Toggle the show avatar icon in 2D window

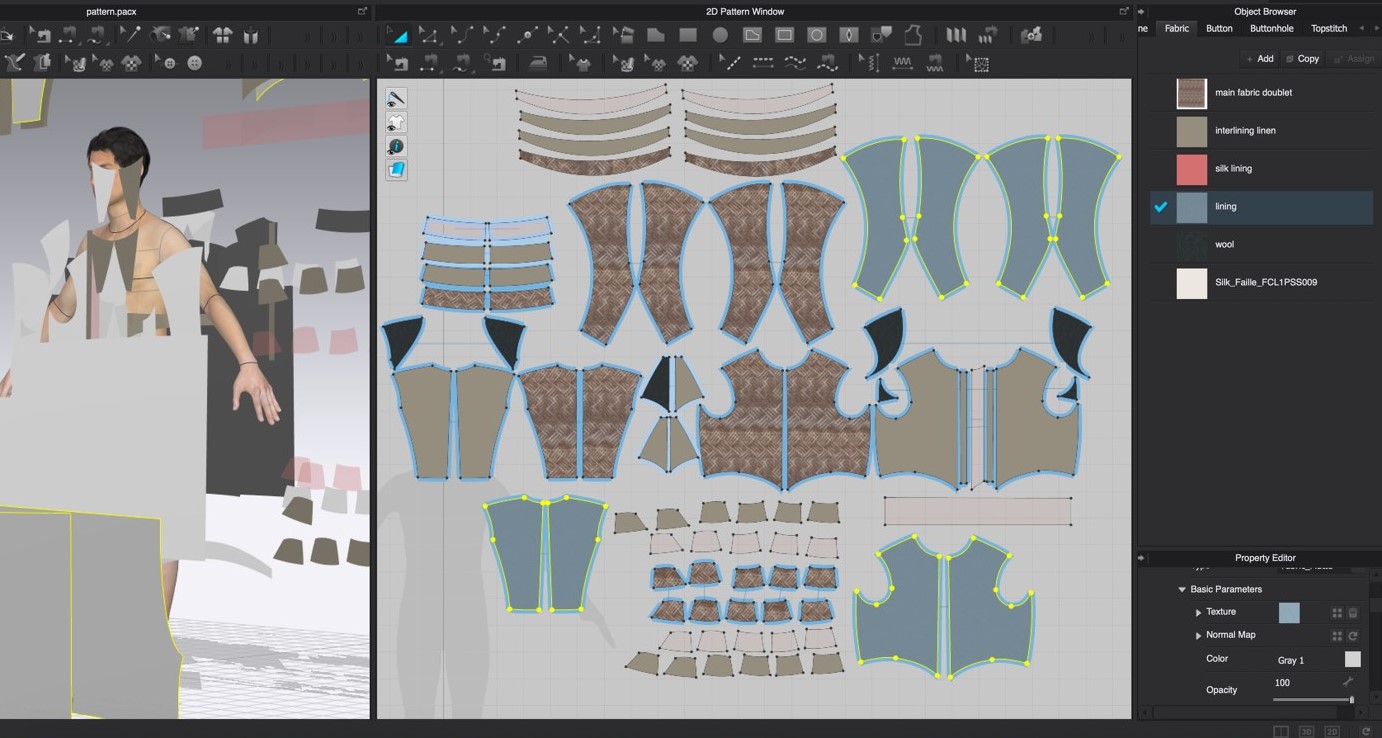click(396, 122)
